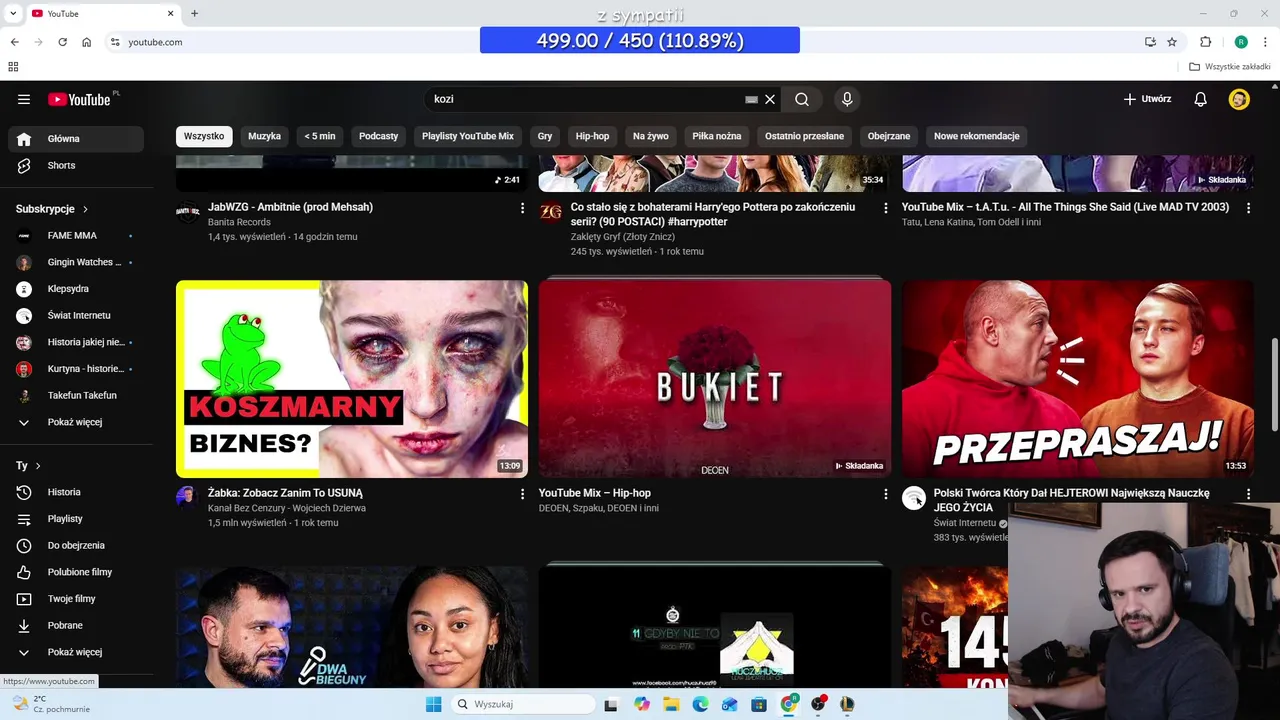Select the Nowe rekomendacje chip
The width and height of the screenshot is (1280, 720).
977,136
